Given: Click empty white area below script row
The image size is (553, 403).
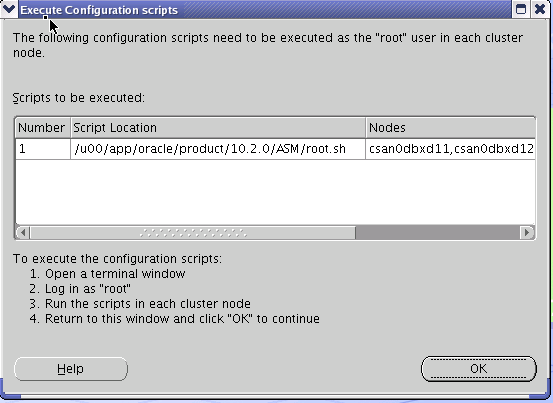Looking at the screenshot, I should [x=275, y=192].
